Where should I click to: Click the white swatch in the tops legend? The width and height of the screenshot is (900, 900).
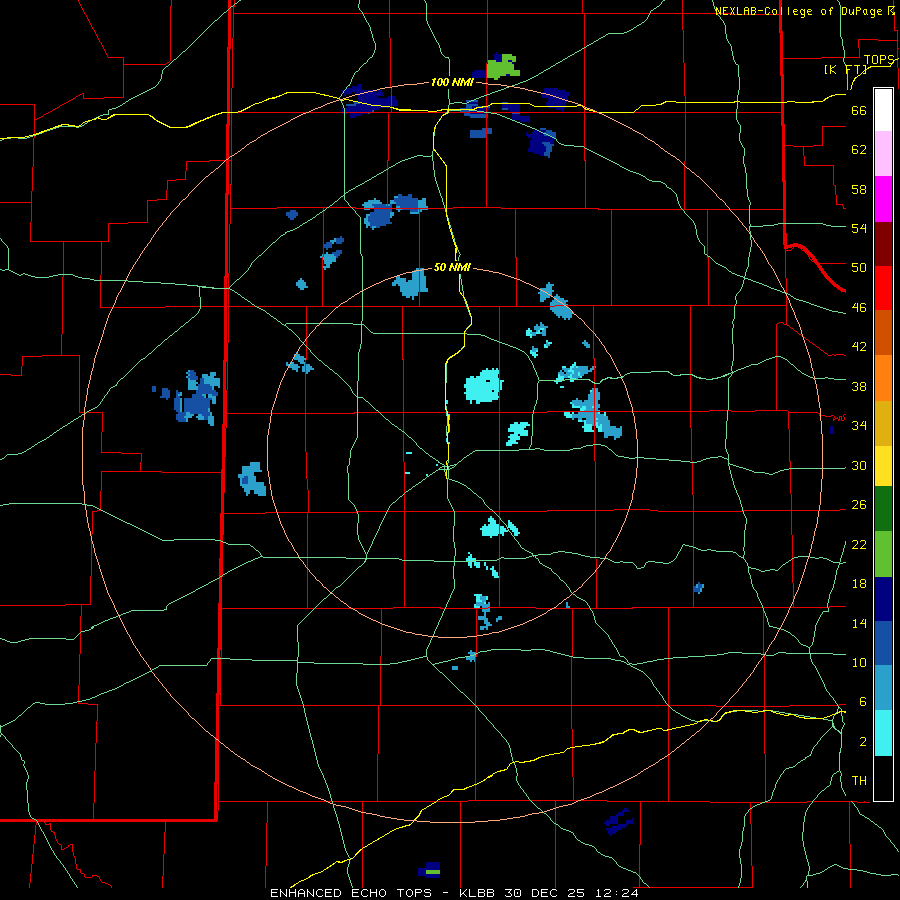[883, 110]
